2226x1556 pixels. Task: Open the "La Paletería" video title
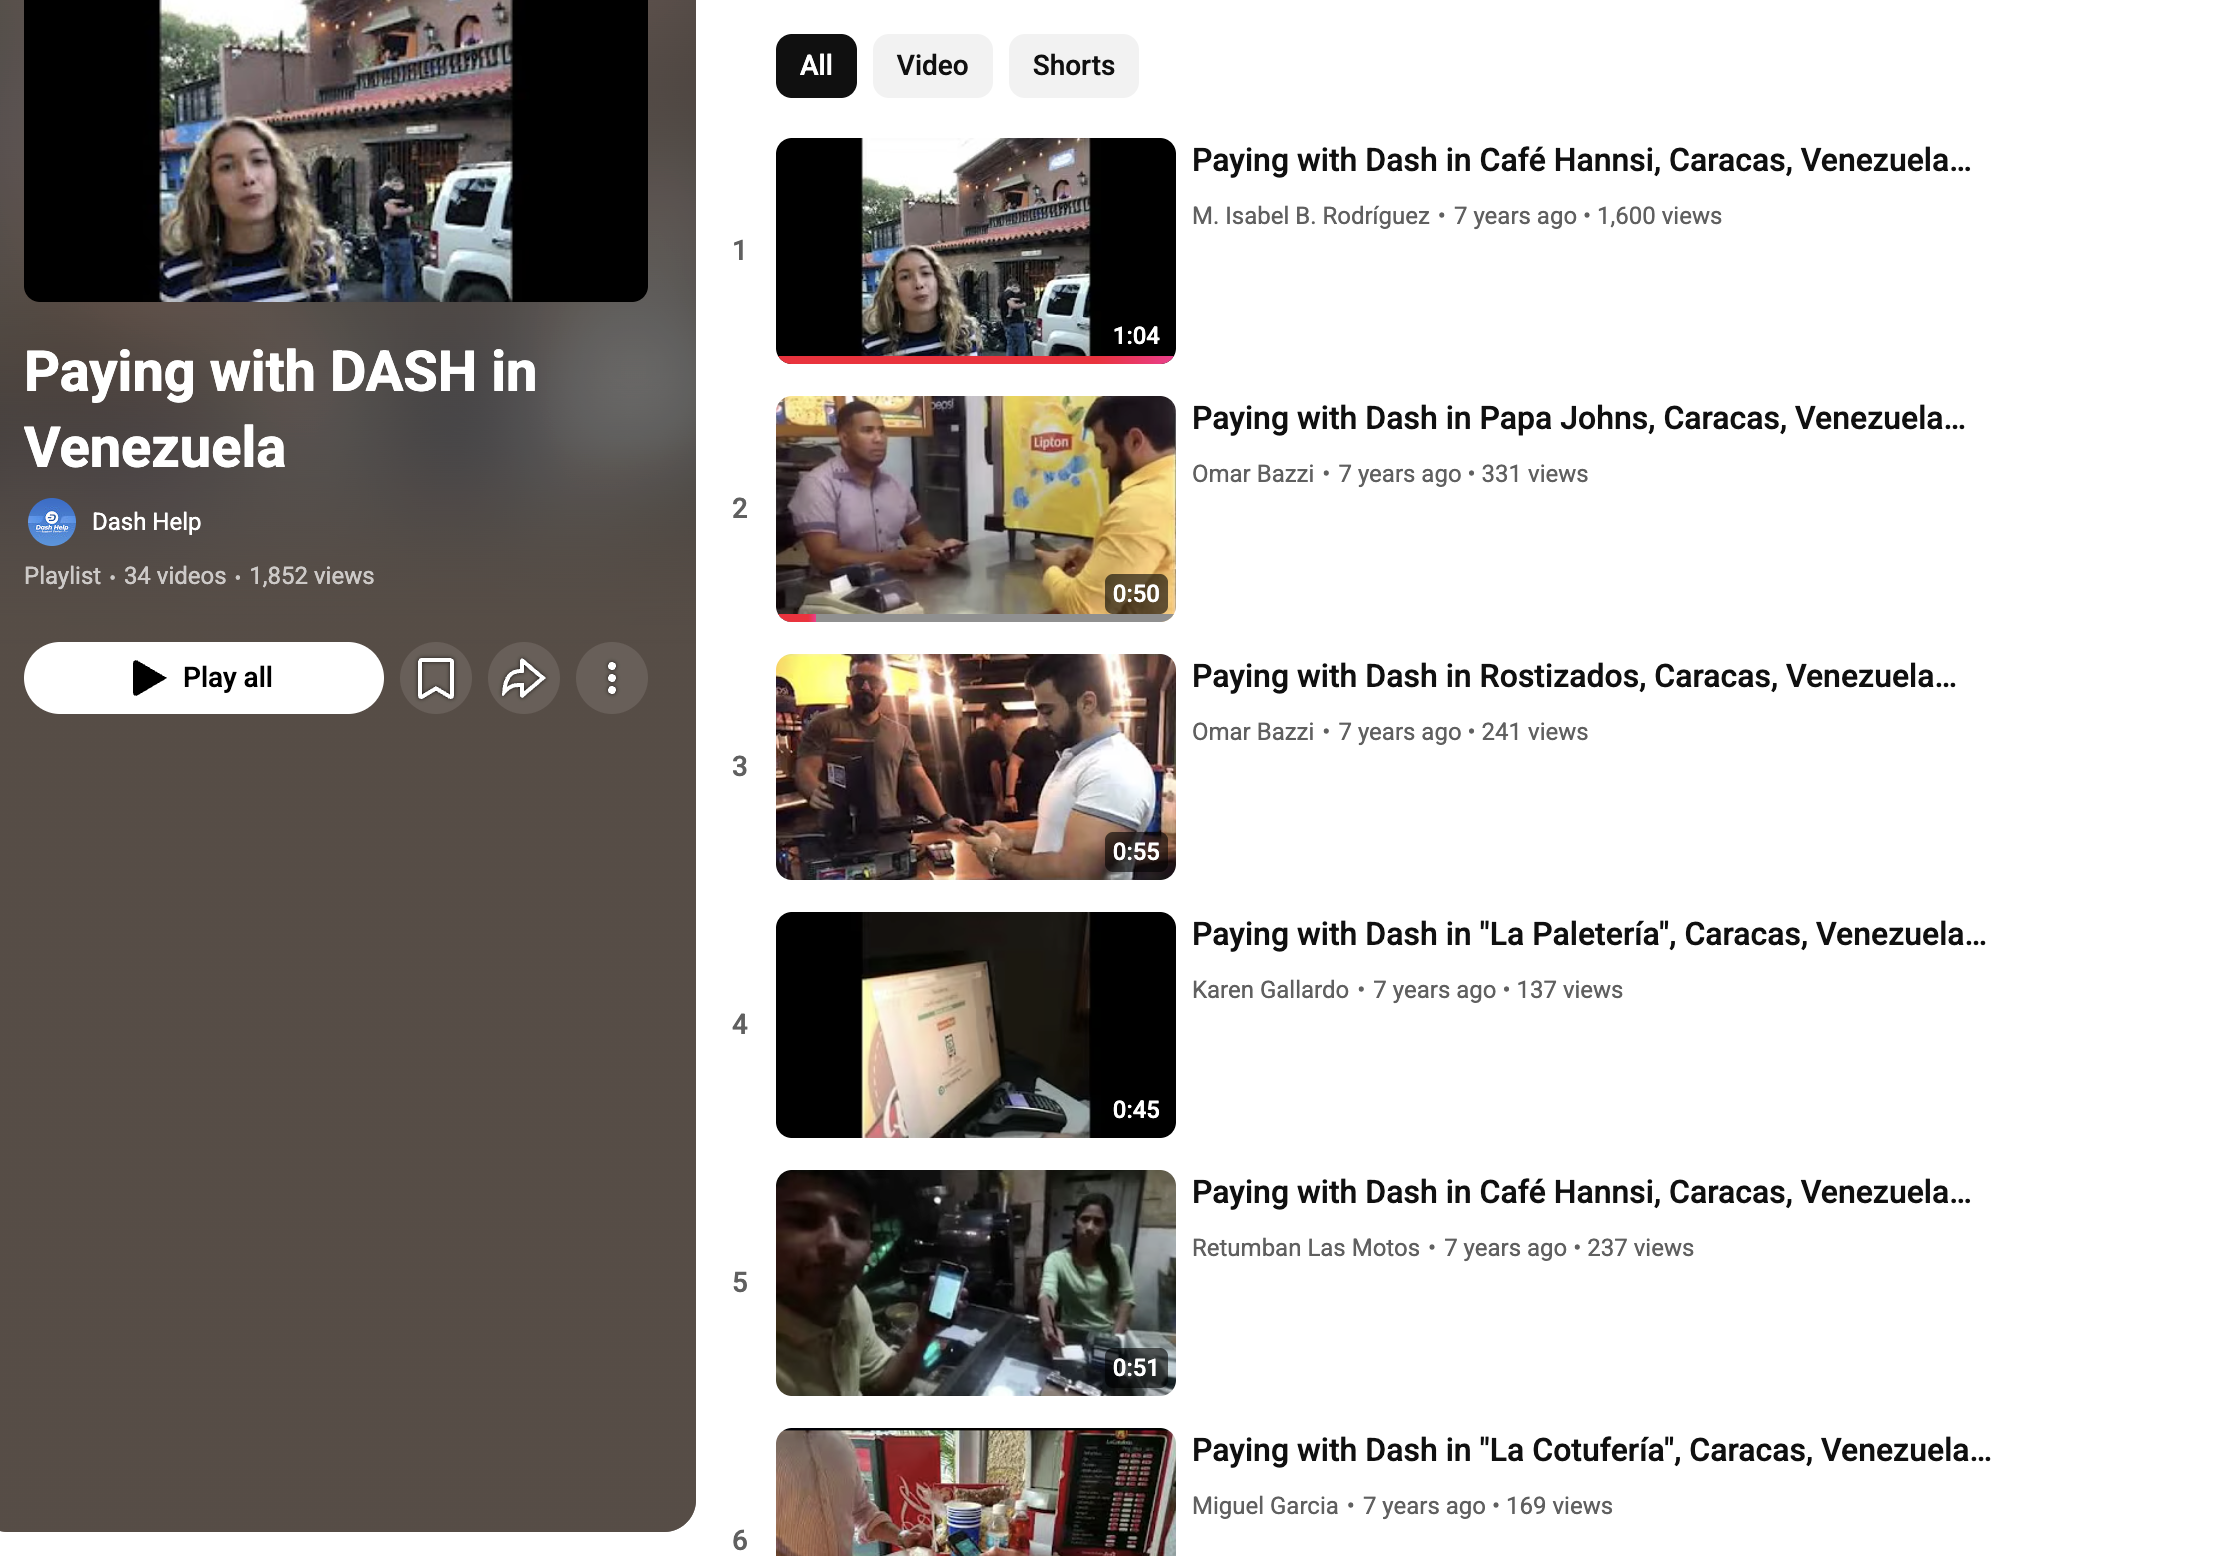1589,933
